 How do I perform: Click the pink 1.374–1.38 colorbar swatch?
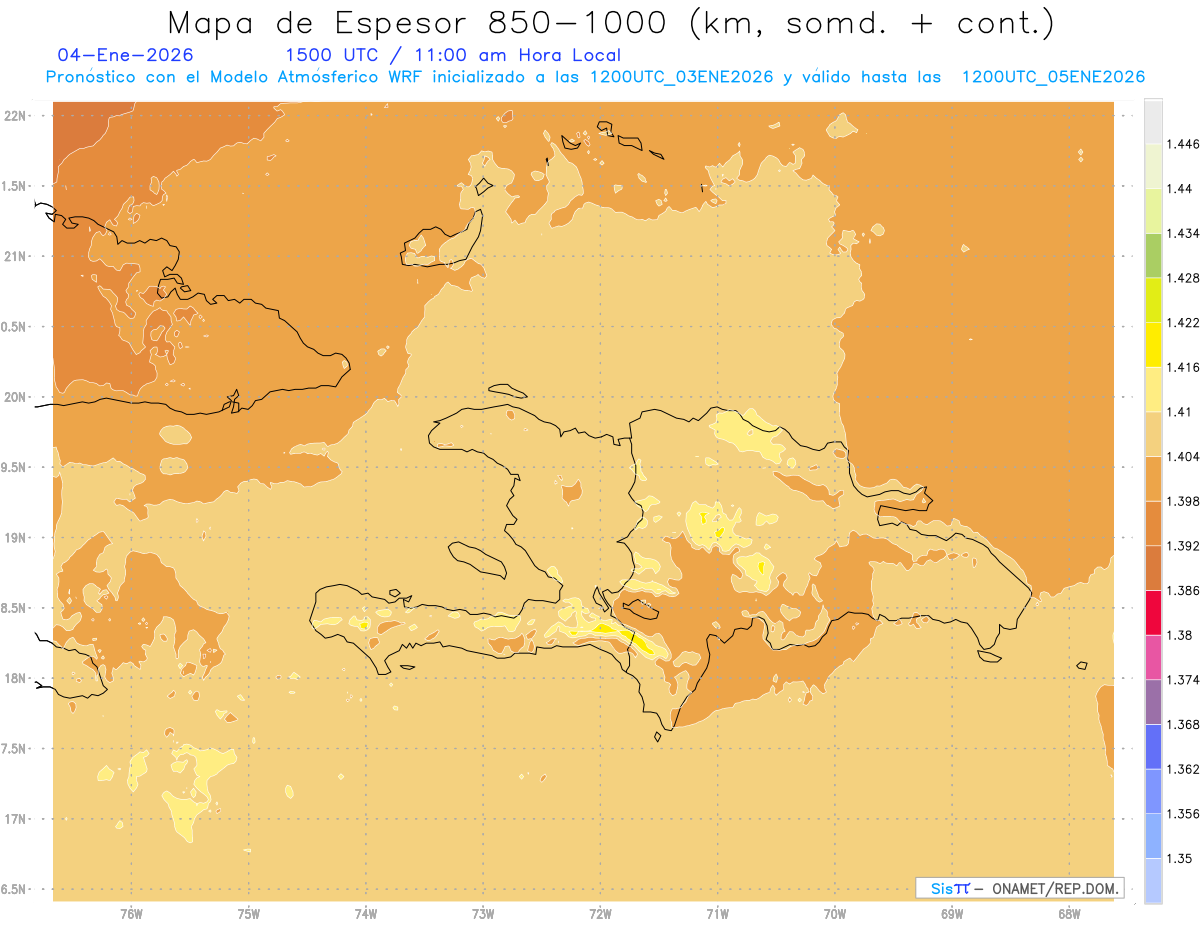pyautogui.click(x=1153, y=657)
